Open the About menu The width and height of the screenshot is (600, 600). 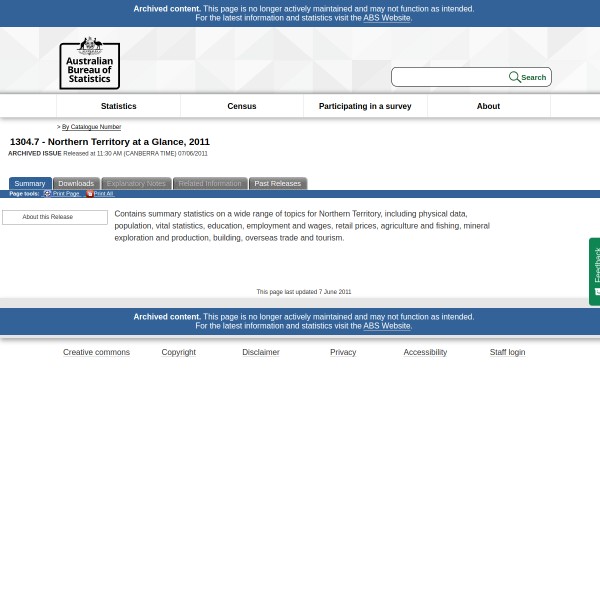coord(488,106)
